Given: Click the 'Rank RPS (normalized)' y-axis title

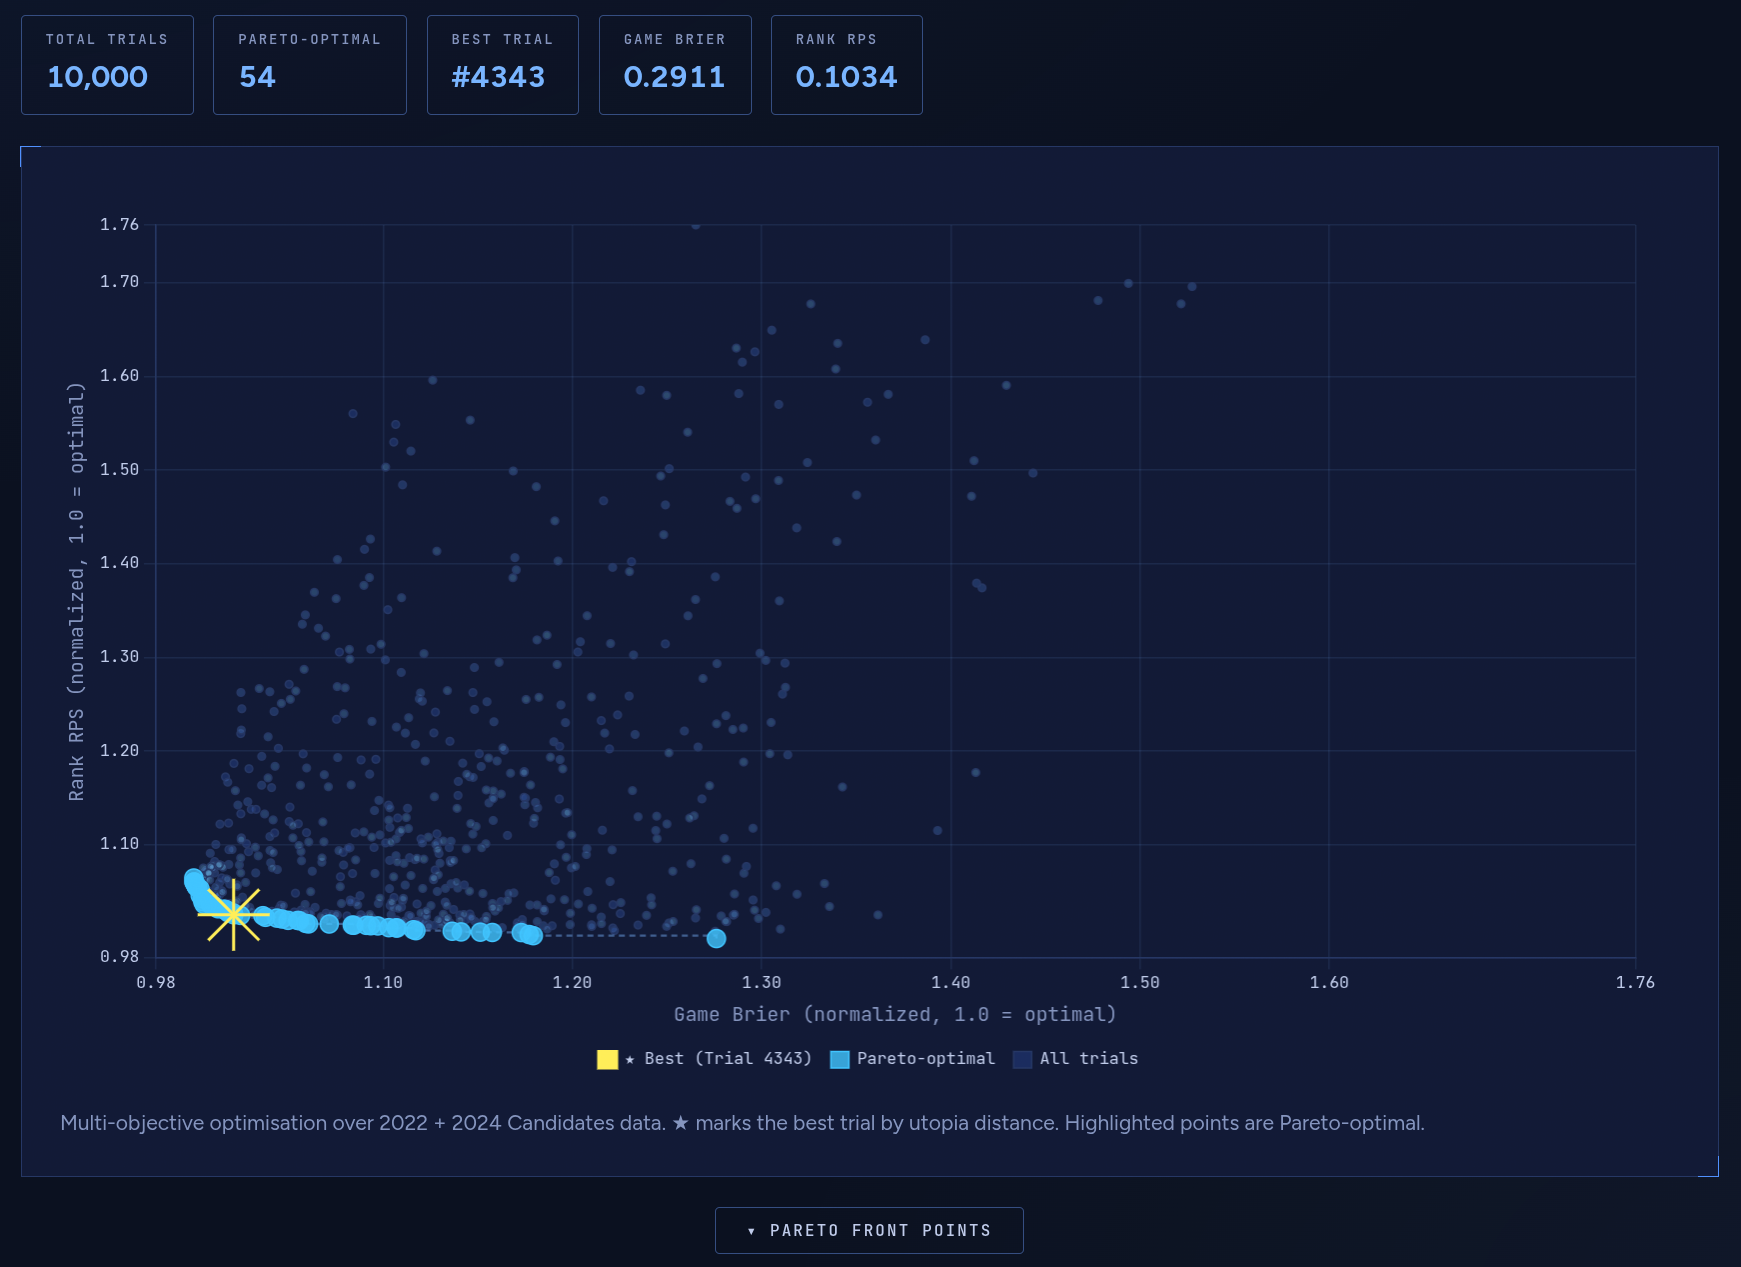Looking at the screenshot, I should coord(76,592).
